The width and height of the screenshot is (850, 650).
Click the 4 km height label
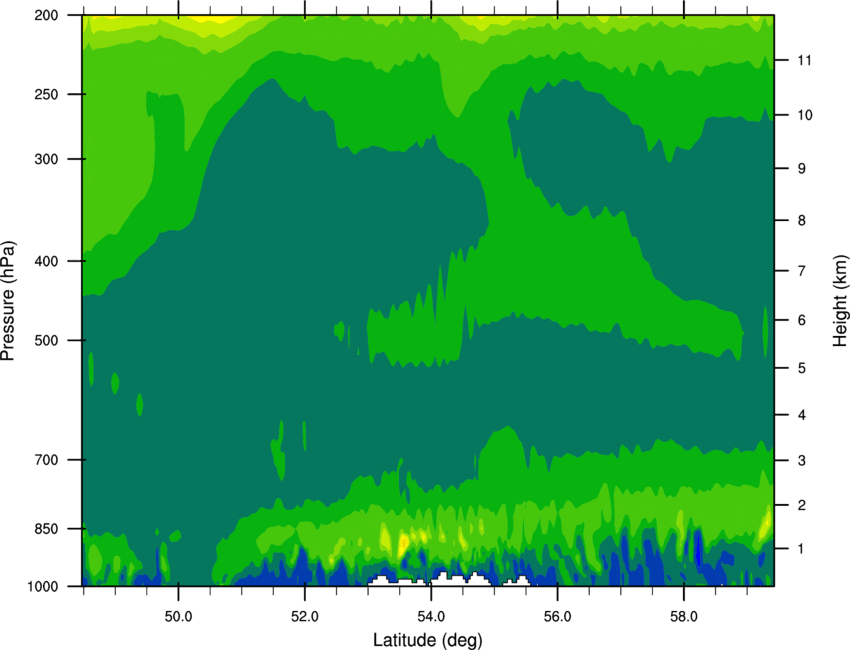click(x=802, y=415)
